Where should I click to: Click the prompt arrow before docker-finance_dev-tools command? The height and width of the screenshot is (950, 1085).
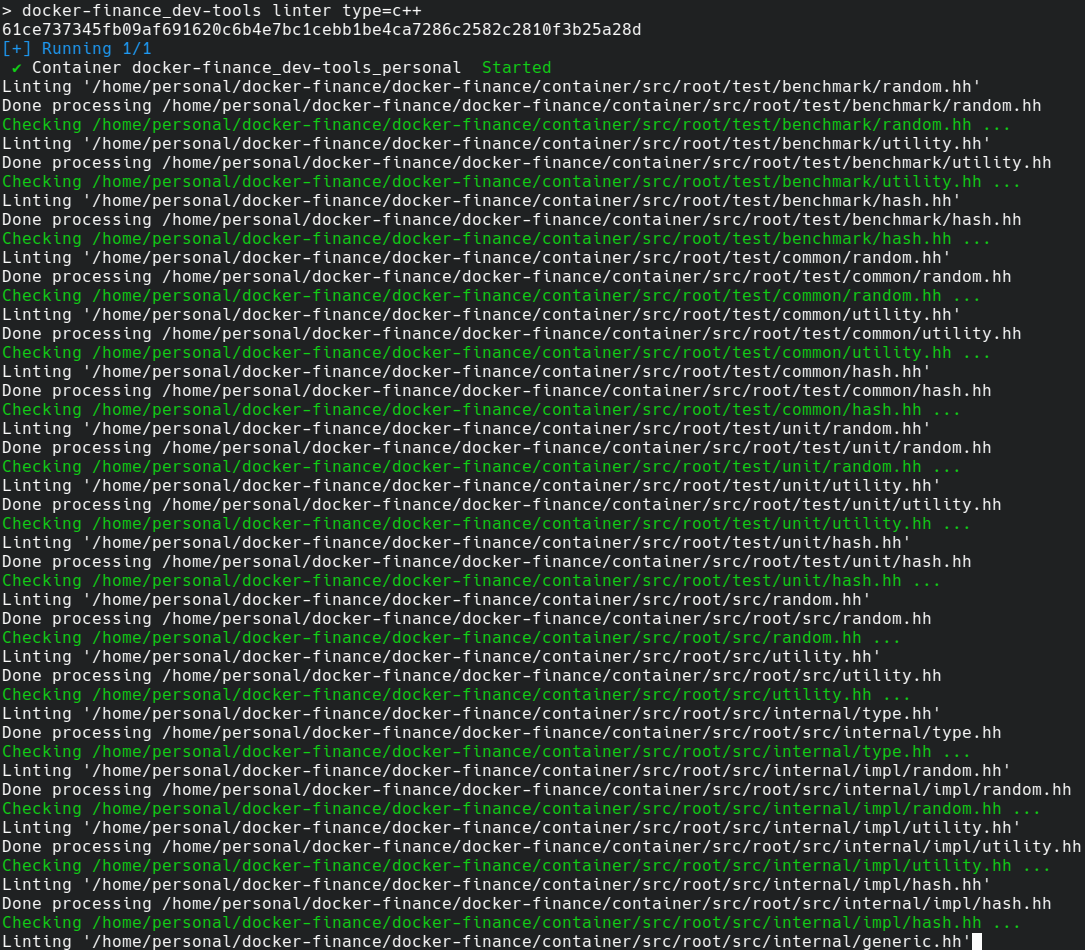click(x=7, y=11)
